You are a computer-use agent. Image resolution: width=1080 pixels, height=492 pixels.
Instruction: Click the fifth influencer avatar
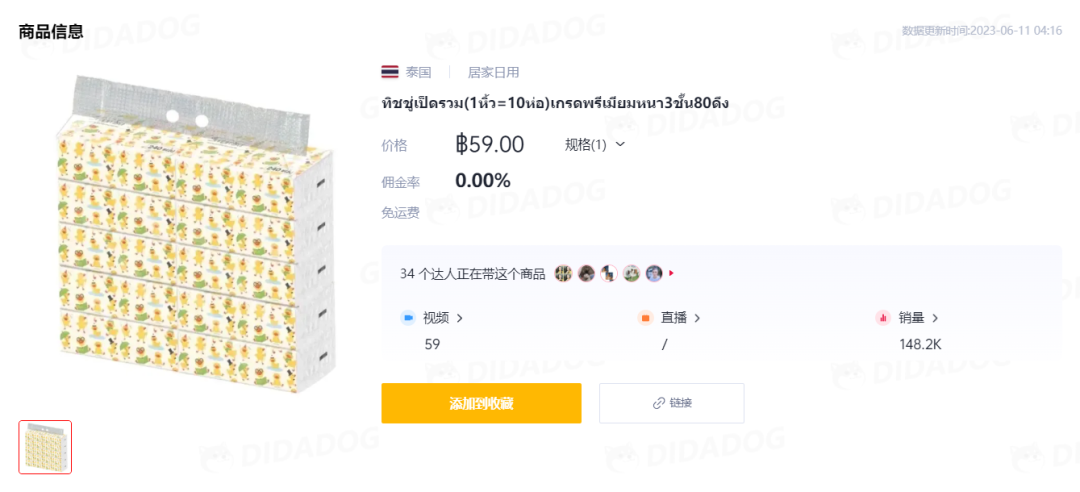tap(654, 274)
